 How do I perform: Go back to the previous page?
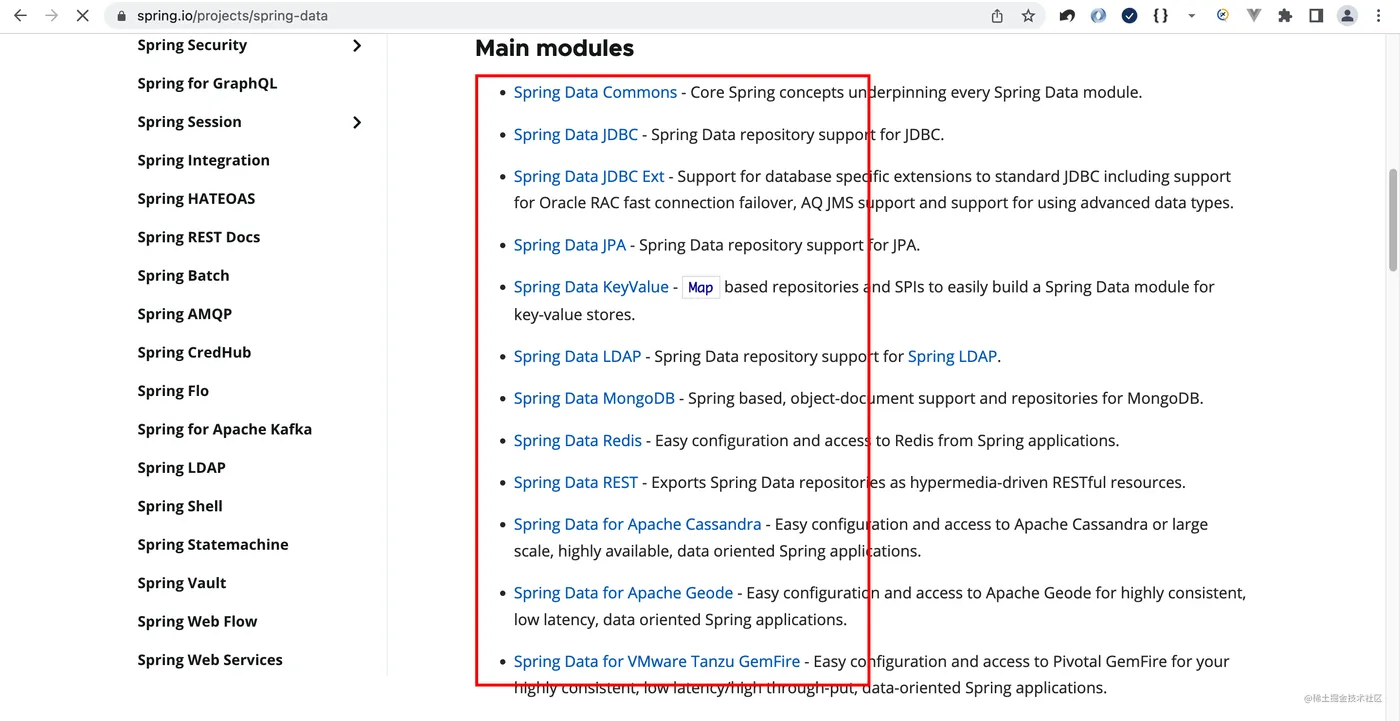click(x=20, y=16)
